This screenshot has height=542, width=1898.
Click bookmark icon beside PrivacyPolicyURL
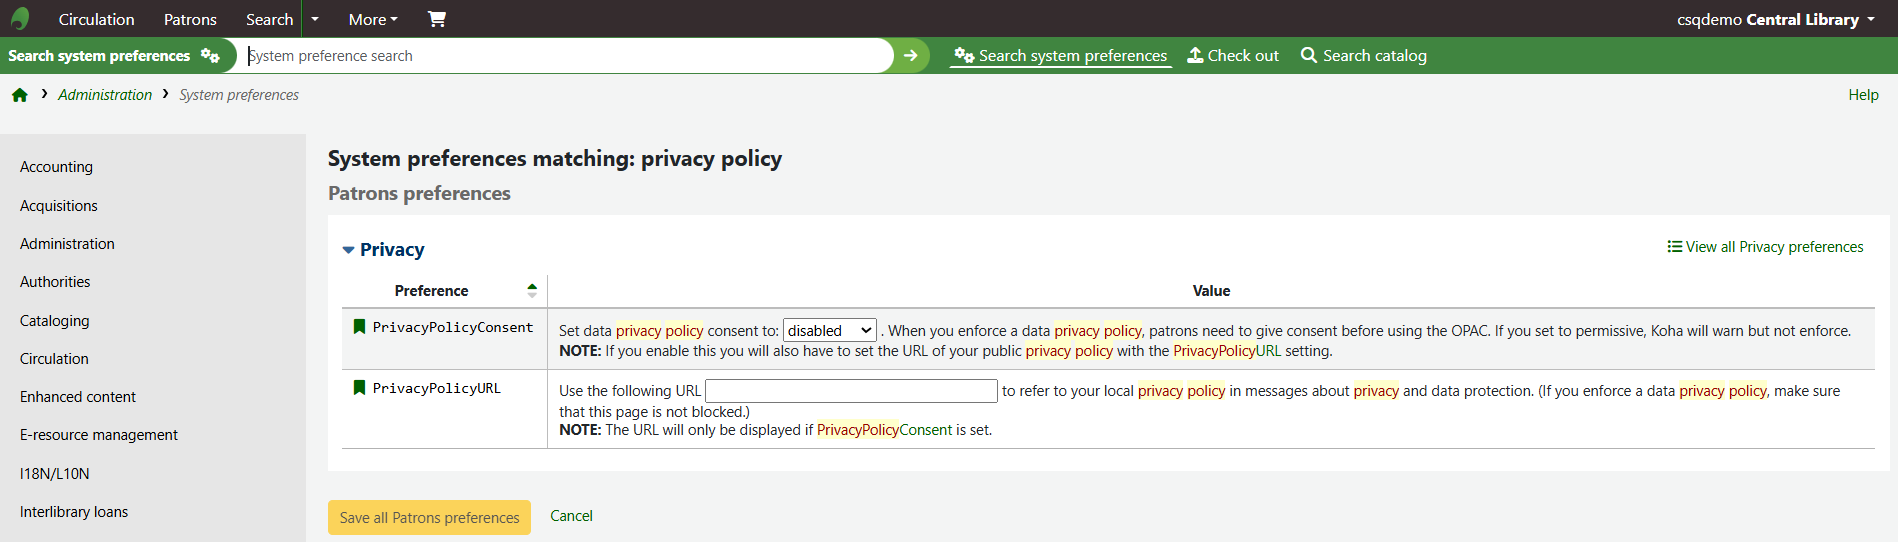click(359, 388)
